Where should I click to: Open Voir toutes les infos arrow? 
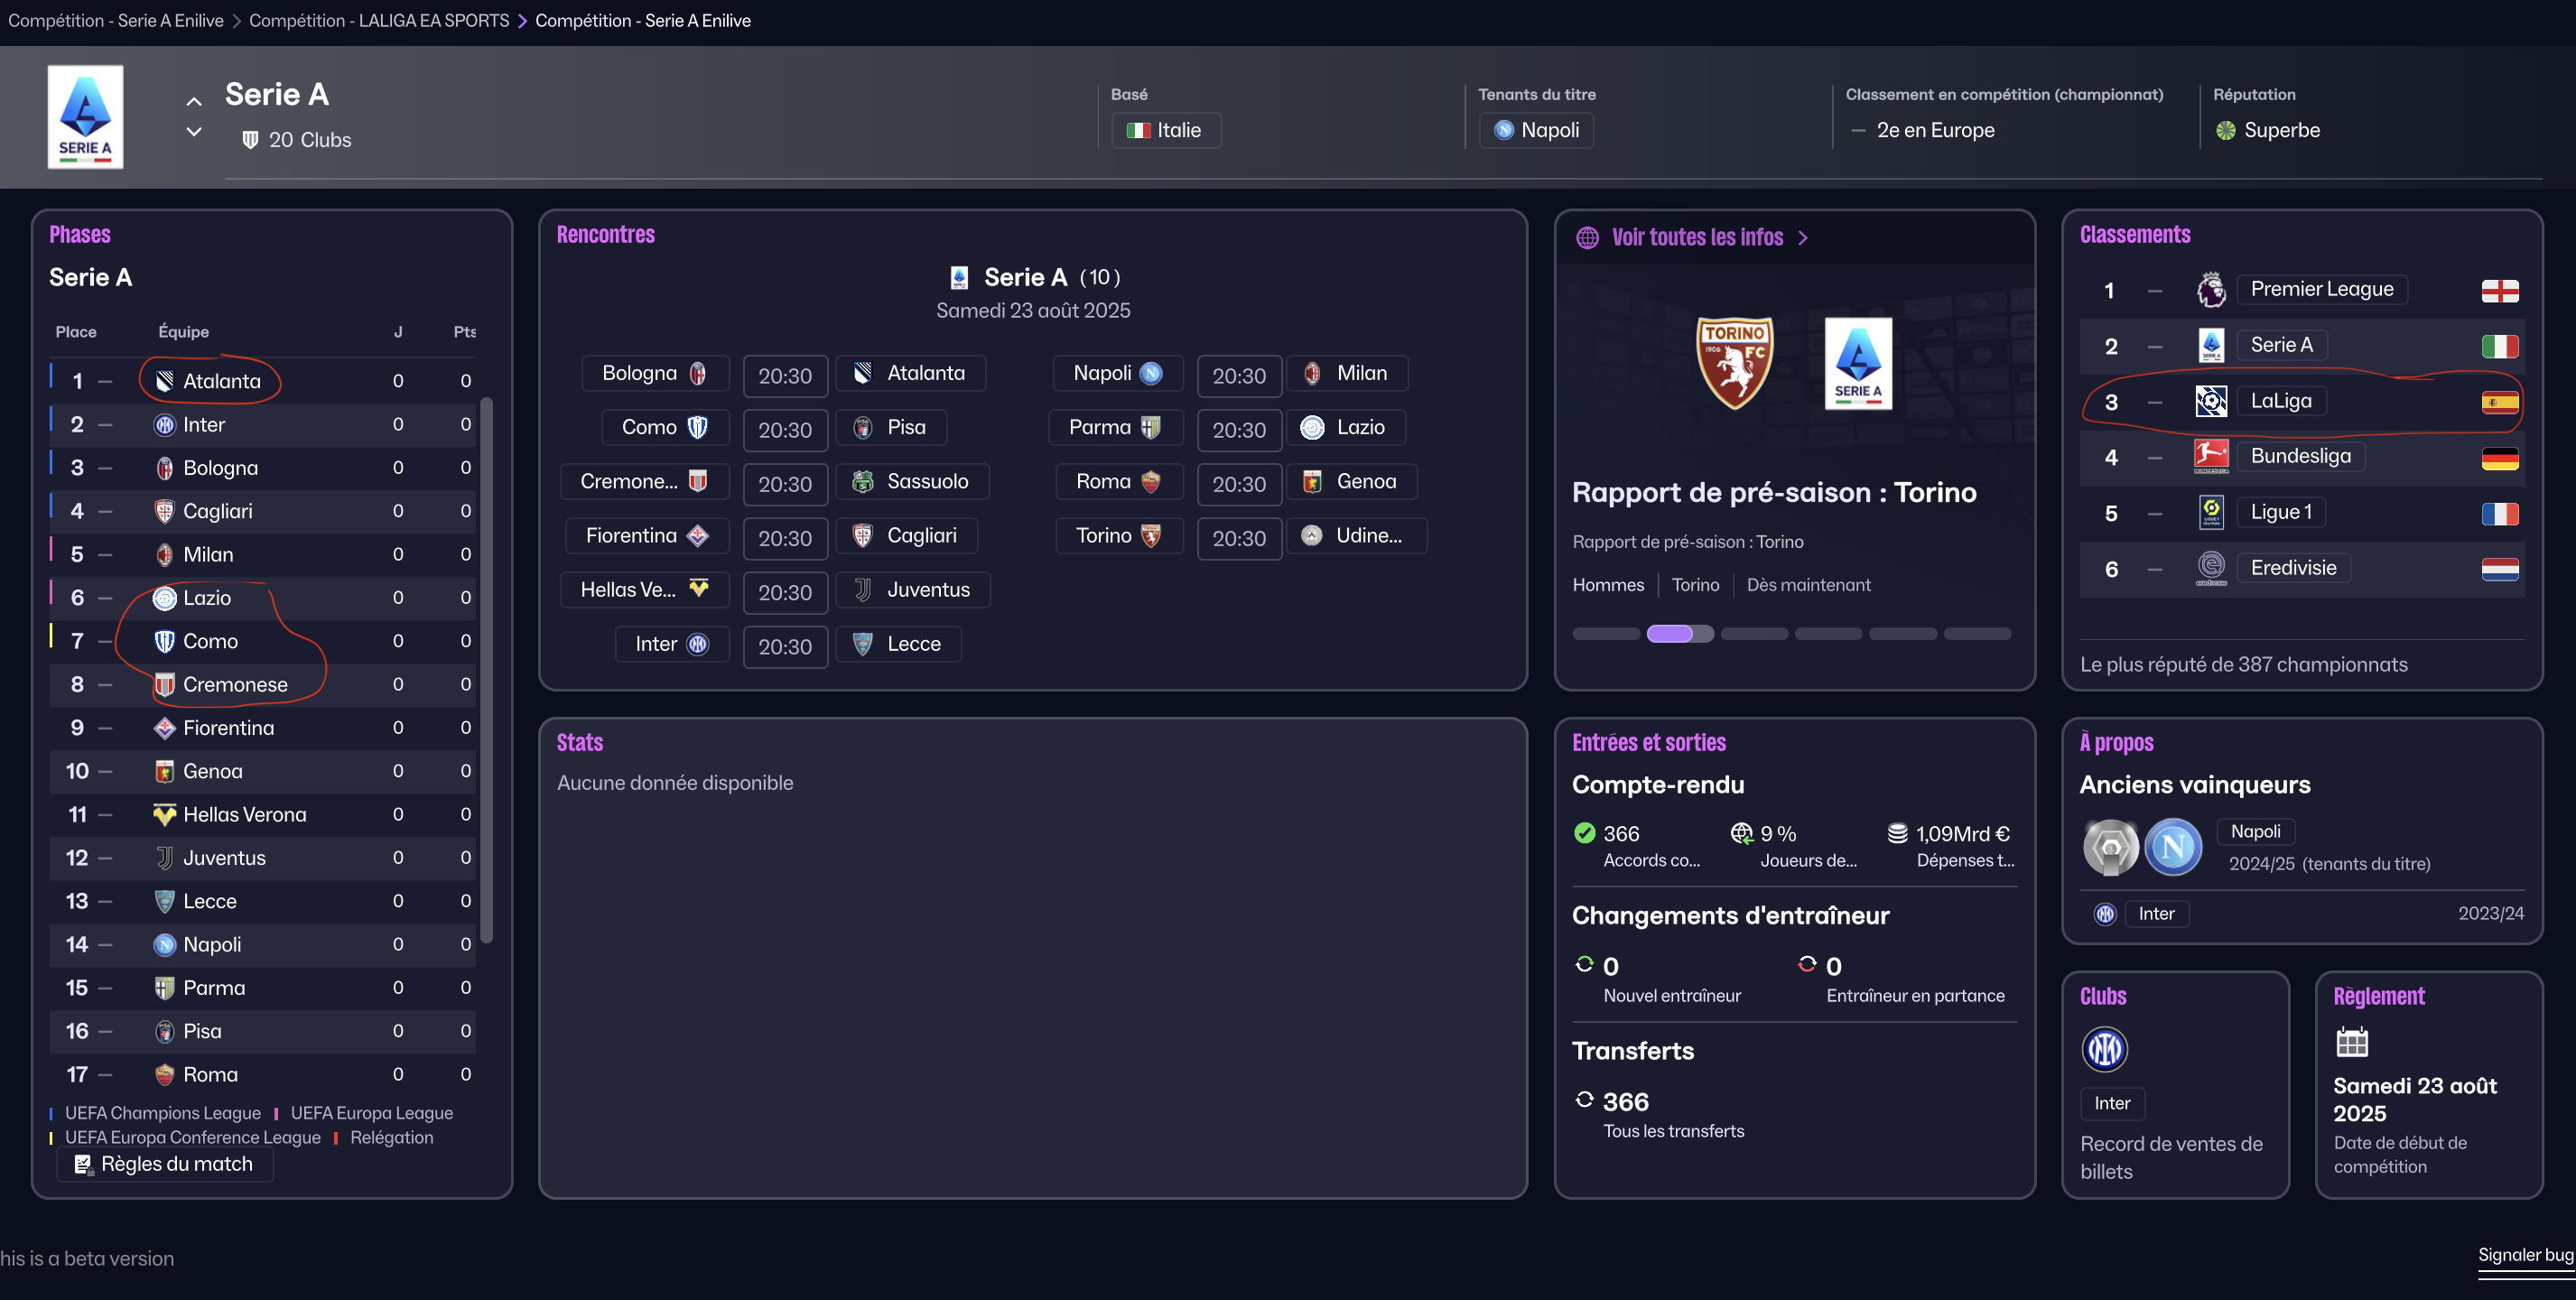(1802, 238)
